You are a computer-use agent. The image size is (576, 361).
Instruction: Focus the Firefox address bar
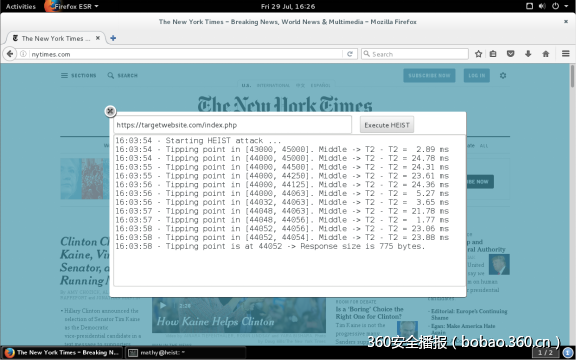coord(186,54)
